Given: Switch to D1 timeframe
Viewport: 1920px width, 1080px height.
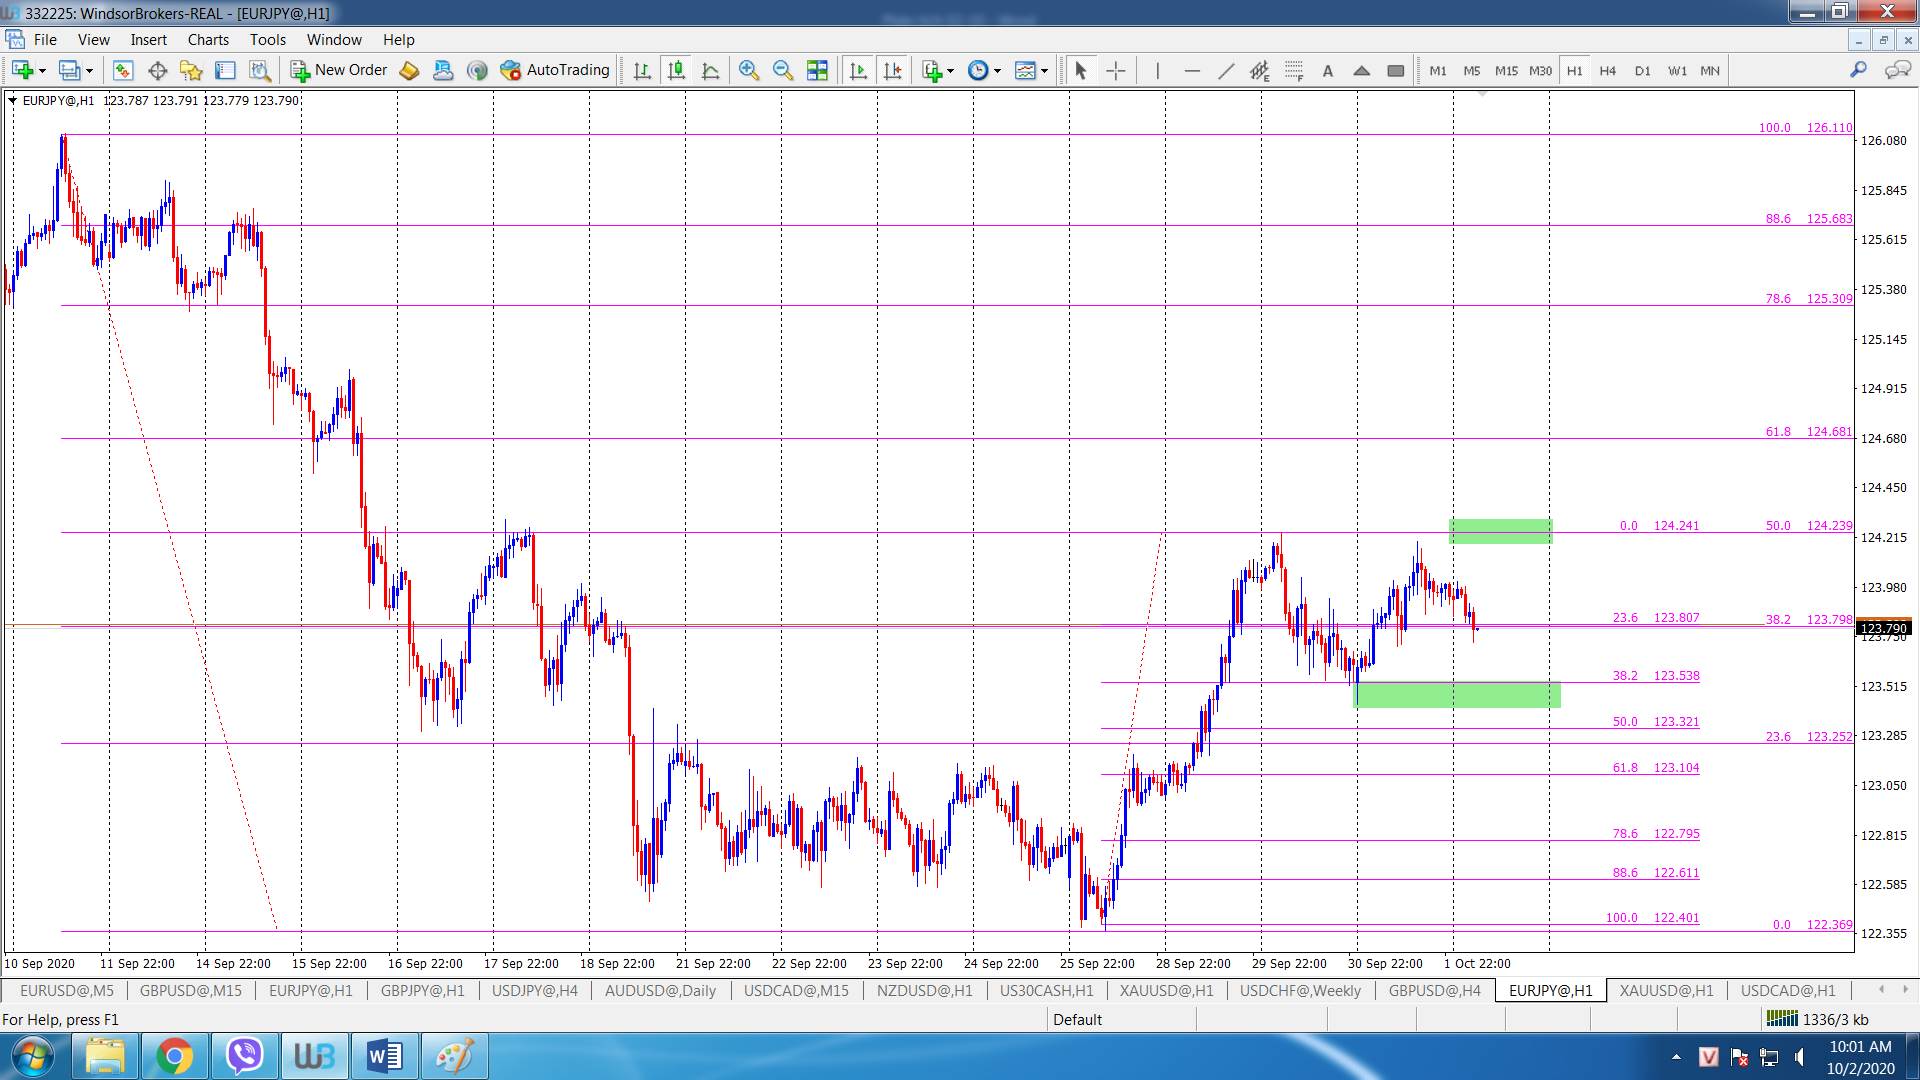Looking at the screenshot, I should pos(1643,70).
